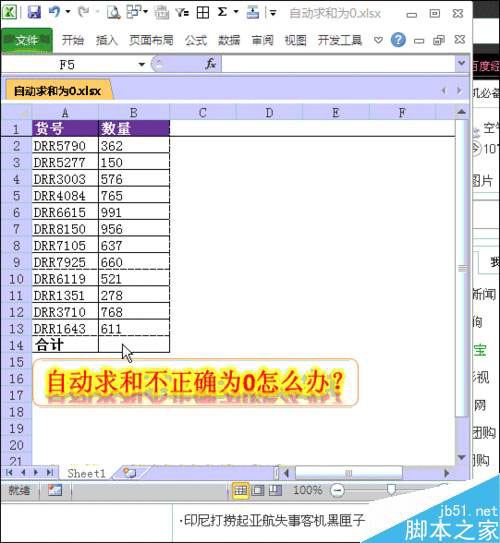Expand the formula bar chevron

[x=461, y=63]
